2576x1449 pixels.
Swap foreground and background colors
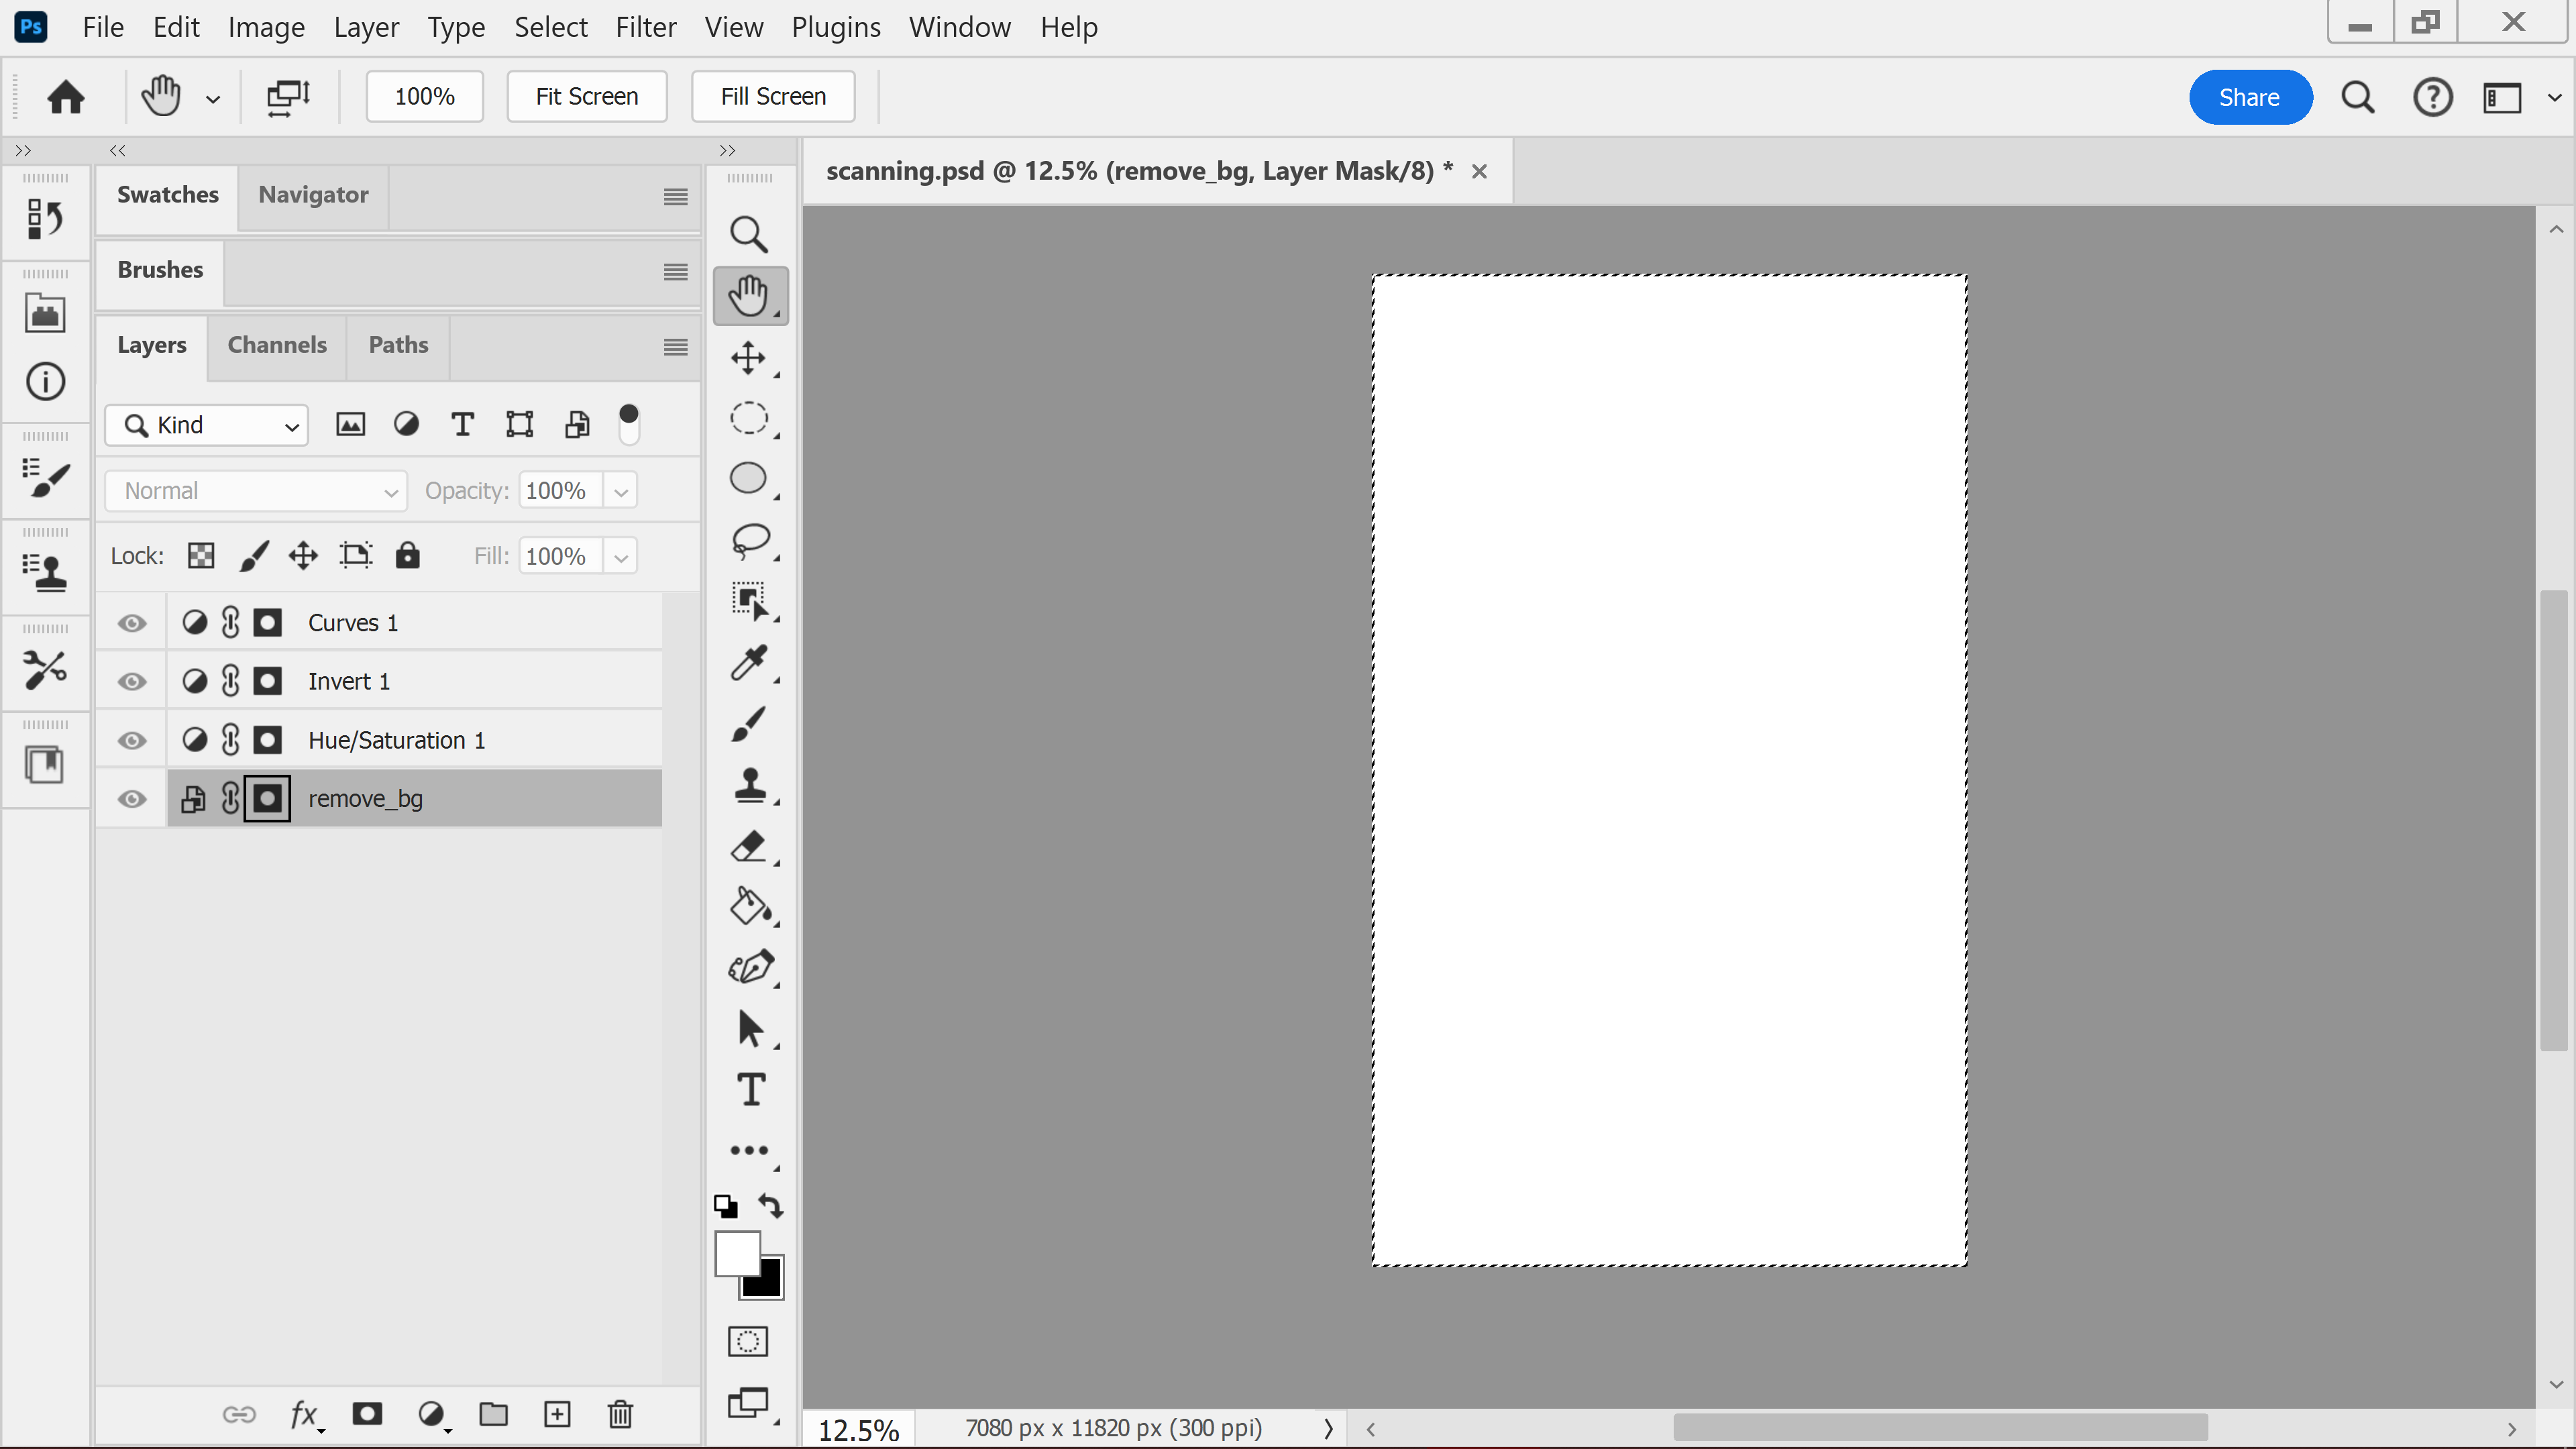770,1206
